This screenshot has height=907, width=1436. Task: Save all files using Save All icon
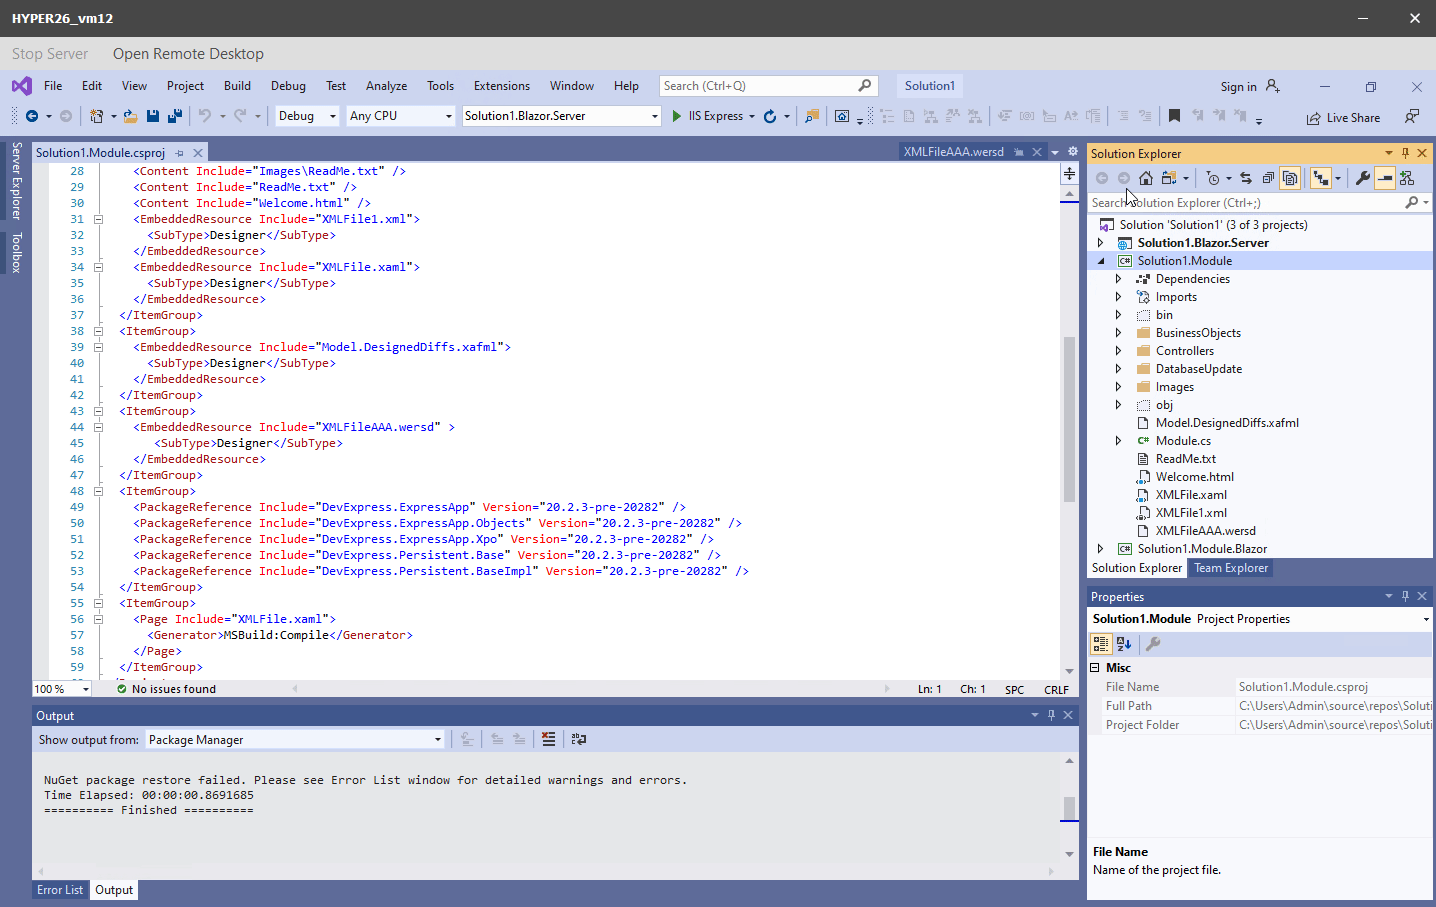pyautogui.click(x=174, y=116)
